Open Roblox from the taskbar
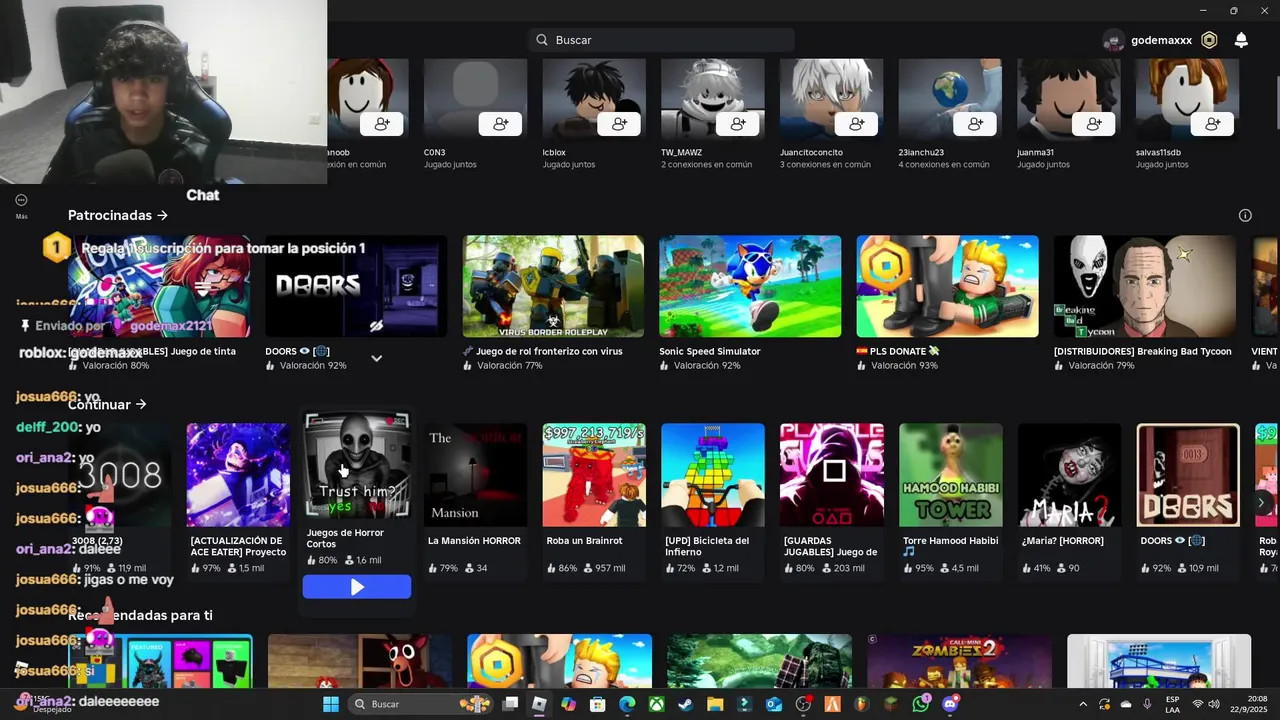 (x=539, y=704)
